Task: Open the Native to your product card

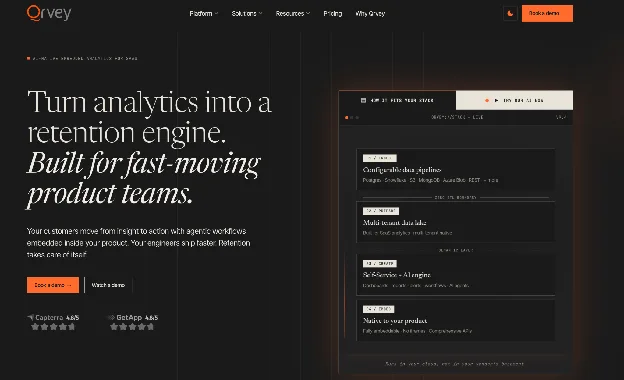Action: (x=456, y=320)
